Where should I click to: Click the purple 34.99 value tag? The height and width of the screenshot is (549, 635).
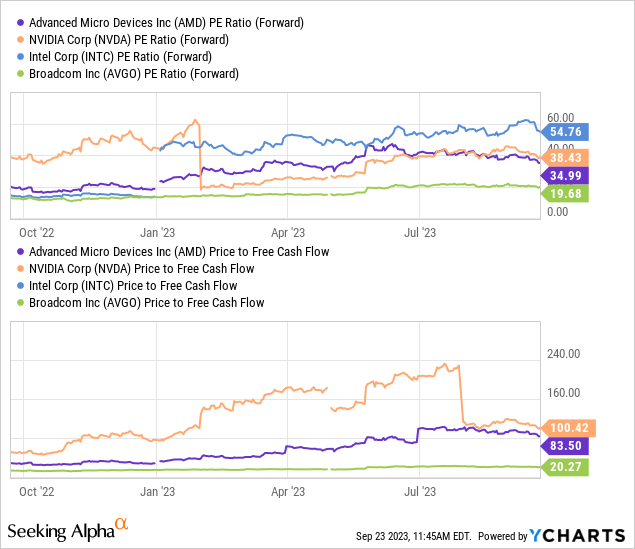565,175
